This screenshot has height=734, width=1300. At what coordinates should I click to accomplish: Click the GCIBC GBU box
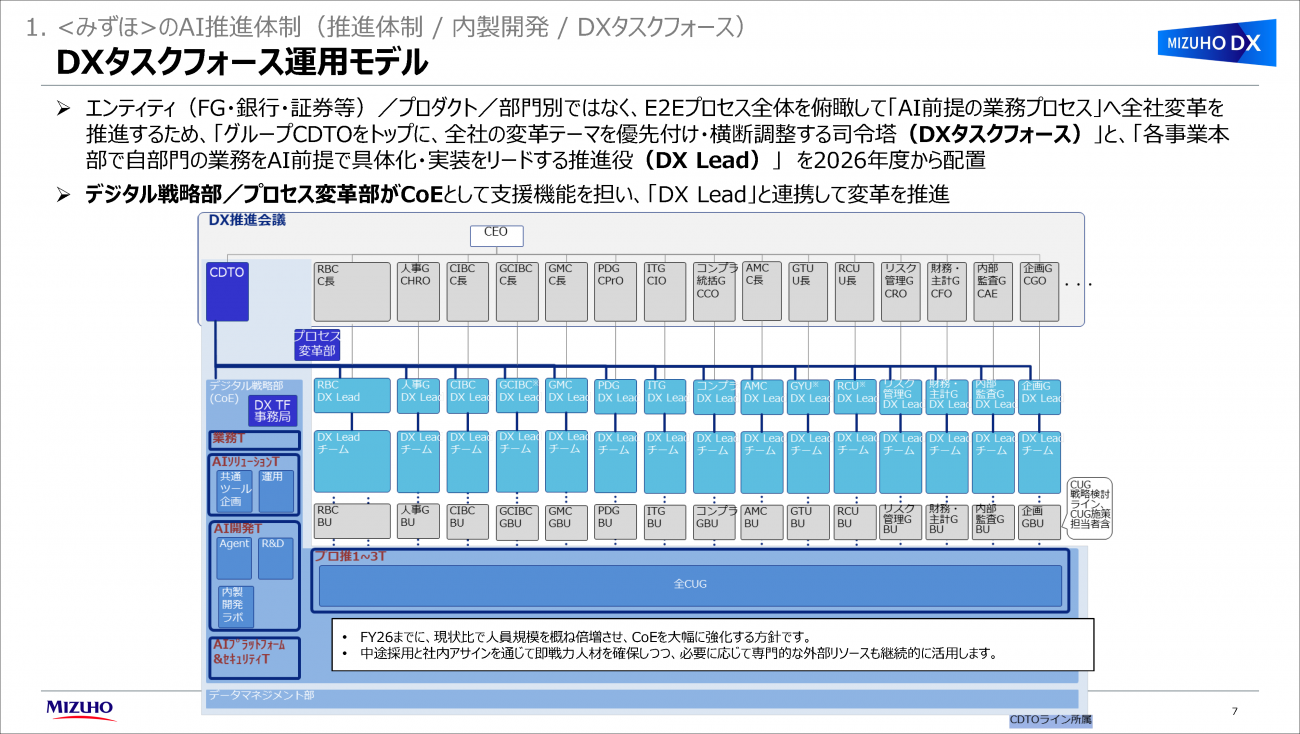[517, 521]
